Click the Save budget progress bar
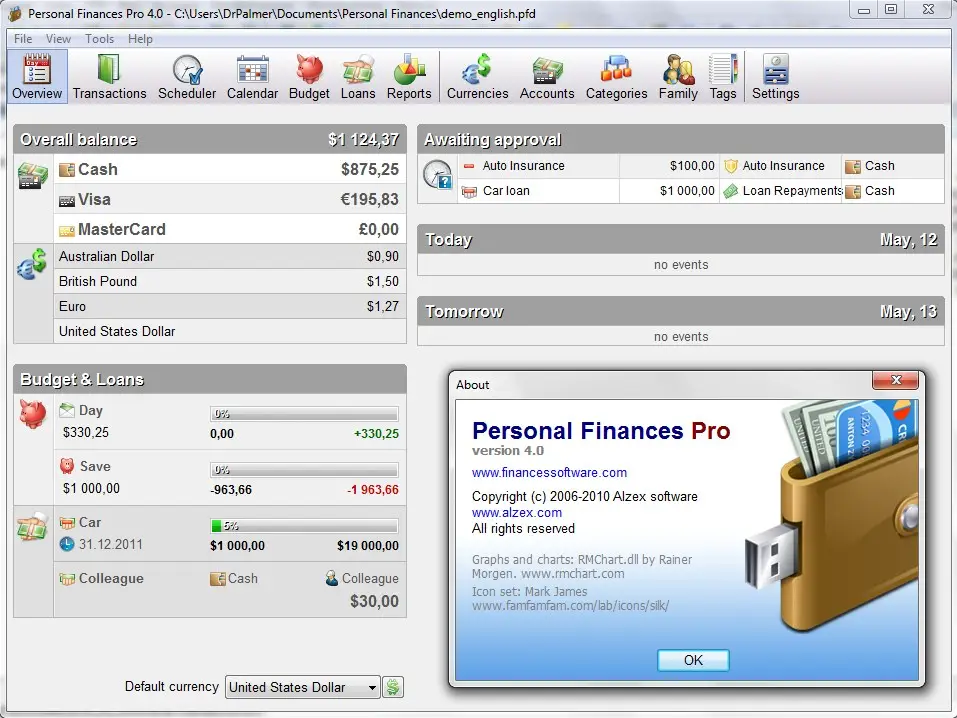This screenshot has width=957, height=718. pyautogui.click(x=304, y=470)
